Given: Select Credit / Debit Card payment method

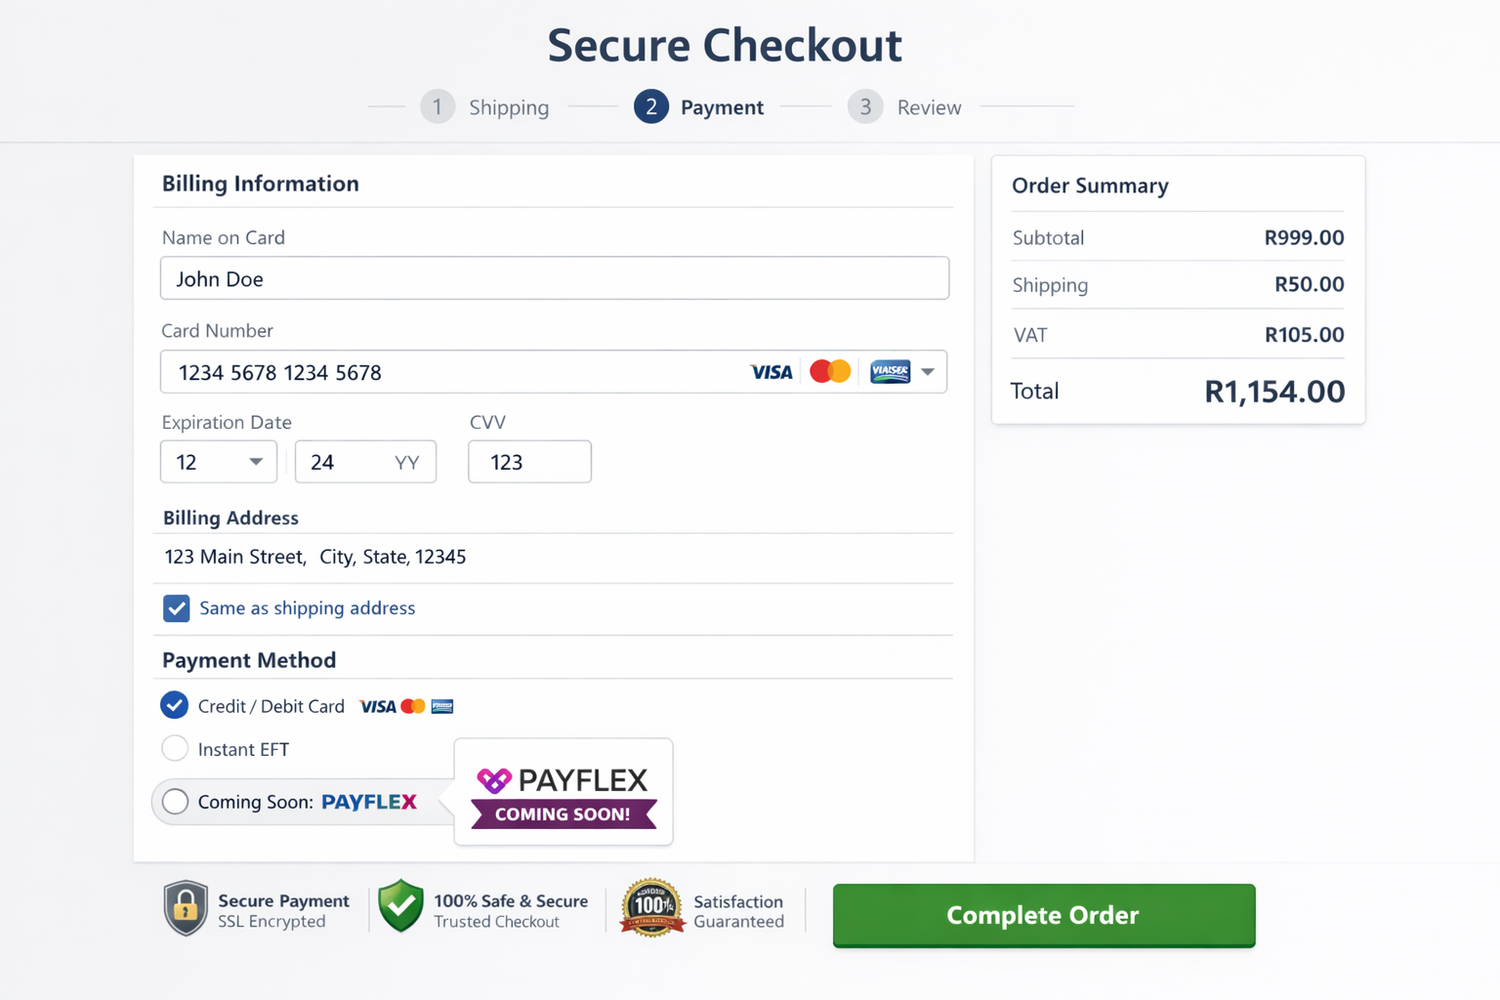Looking at the screenshot, I should [174, 705].
